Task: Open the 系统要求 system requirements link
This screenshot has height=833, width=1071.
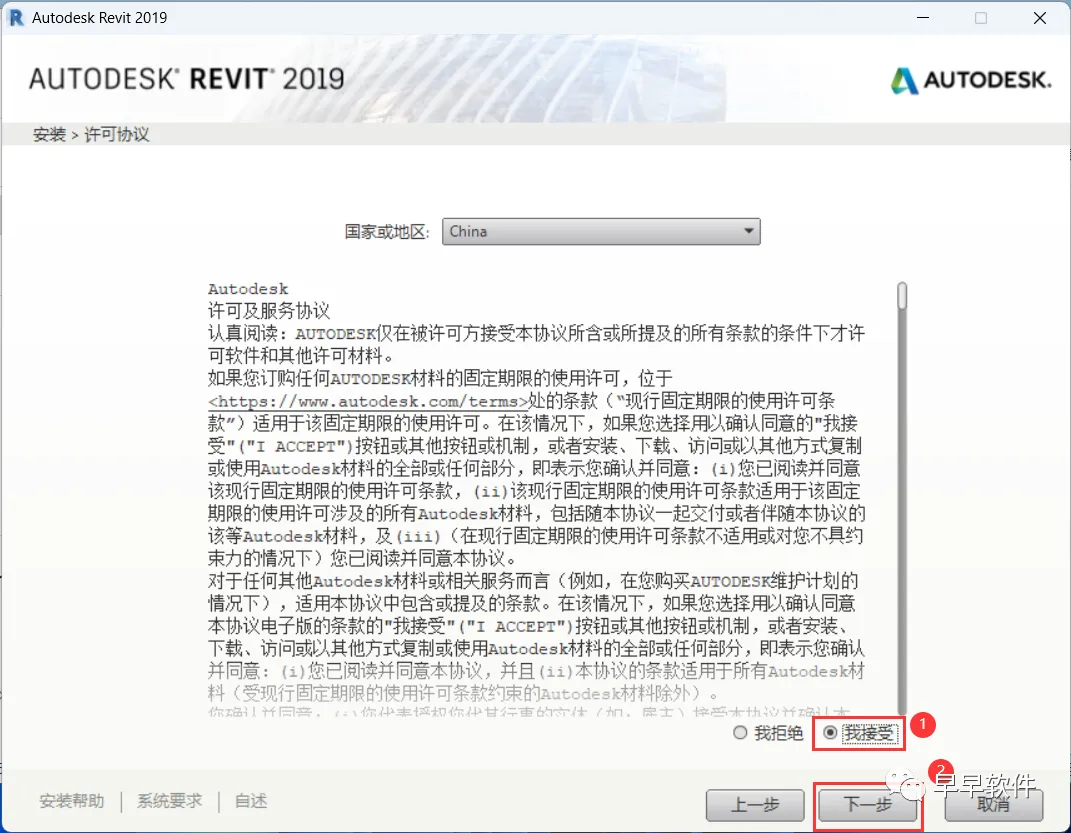Action: point(169,801)
